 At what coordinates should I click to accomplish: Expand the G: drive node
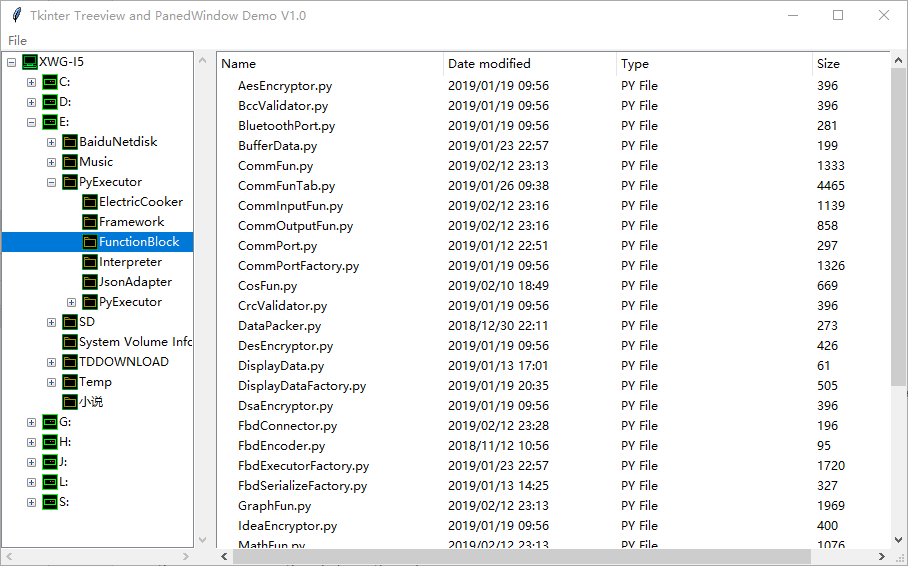point(32,422)
